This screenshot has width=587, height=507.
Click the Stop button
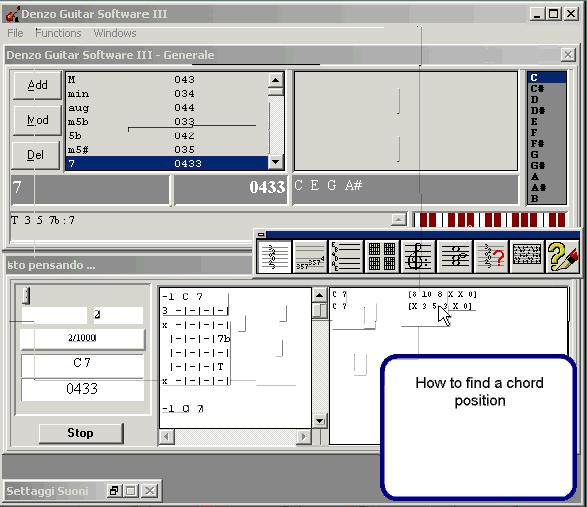(81, 433)
